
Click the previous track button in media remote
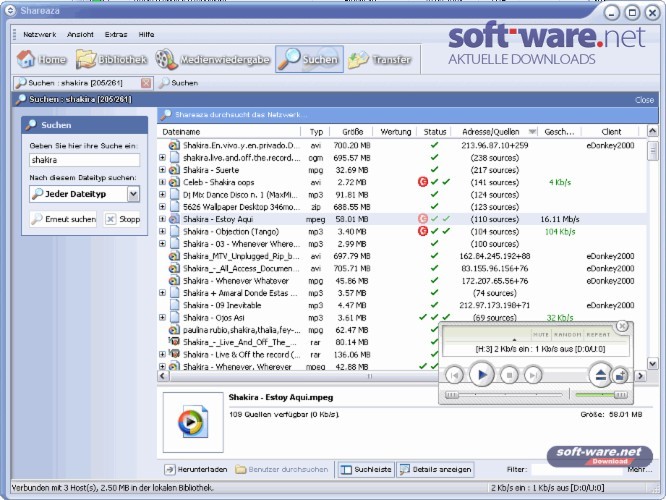pyautogui.click(x=454, y=375)
